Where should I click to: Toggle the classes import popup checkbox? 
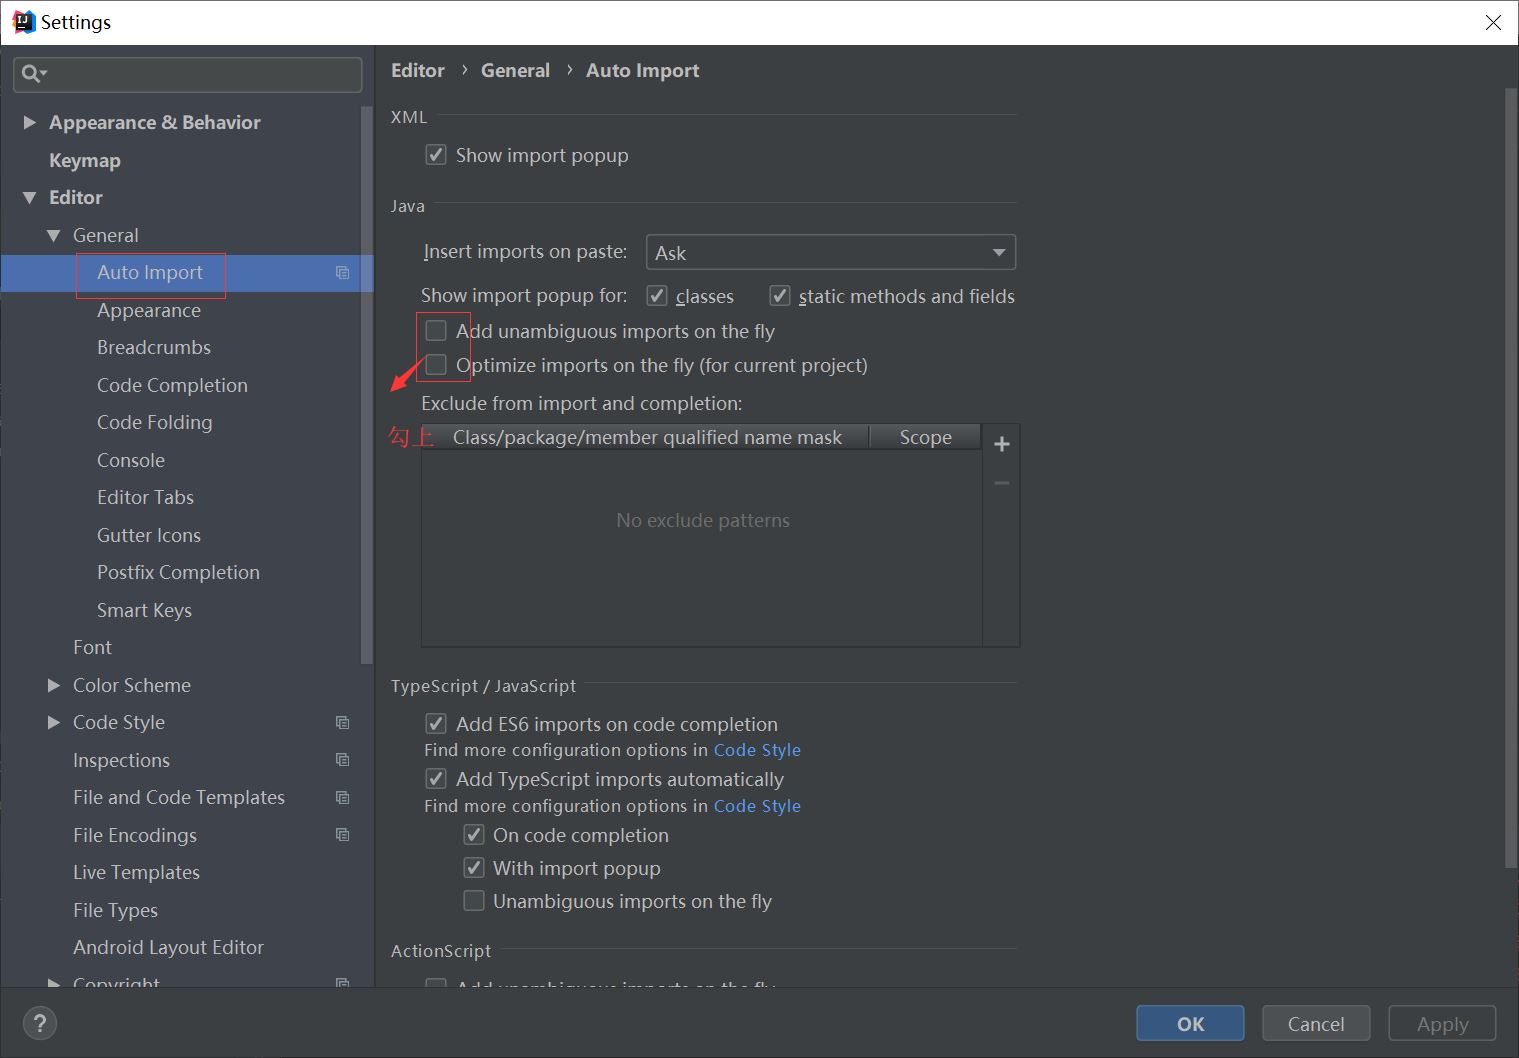click(657, 296)
